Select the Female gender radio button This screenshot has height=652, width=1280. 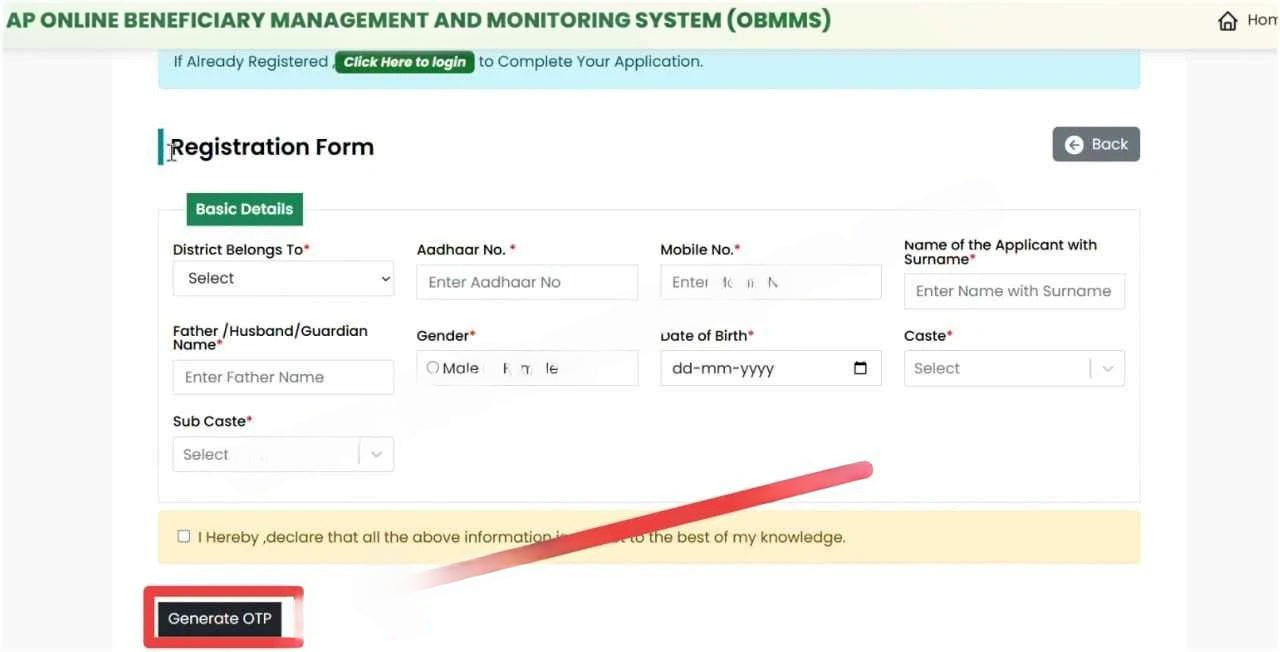pos(492,368)
